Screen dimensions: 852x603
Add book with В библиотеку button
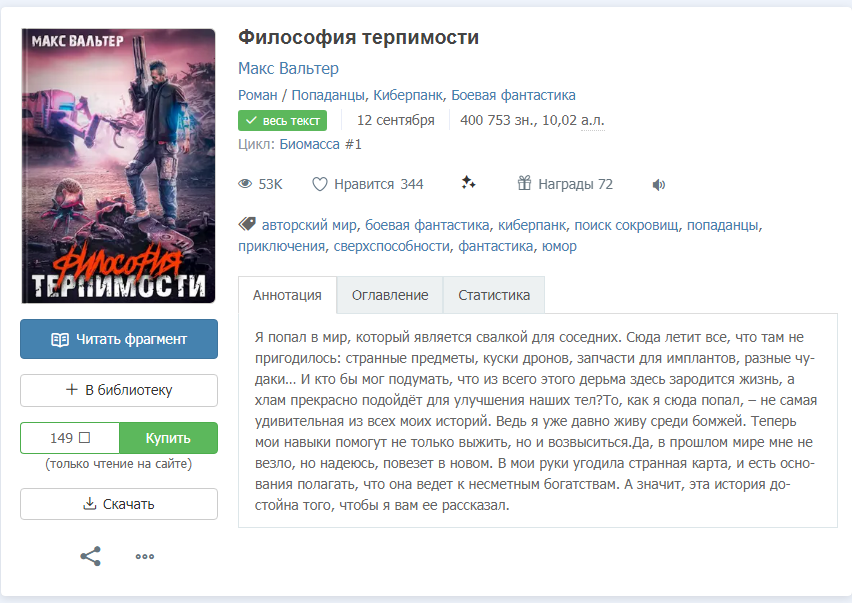pos(119,390)
